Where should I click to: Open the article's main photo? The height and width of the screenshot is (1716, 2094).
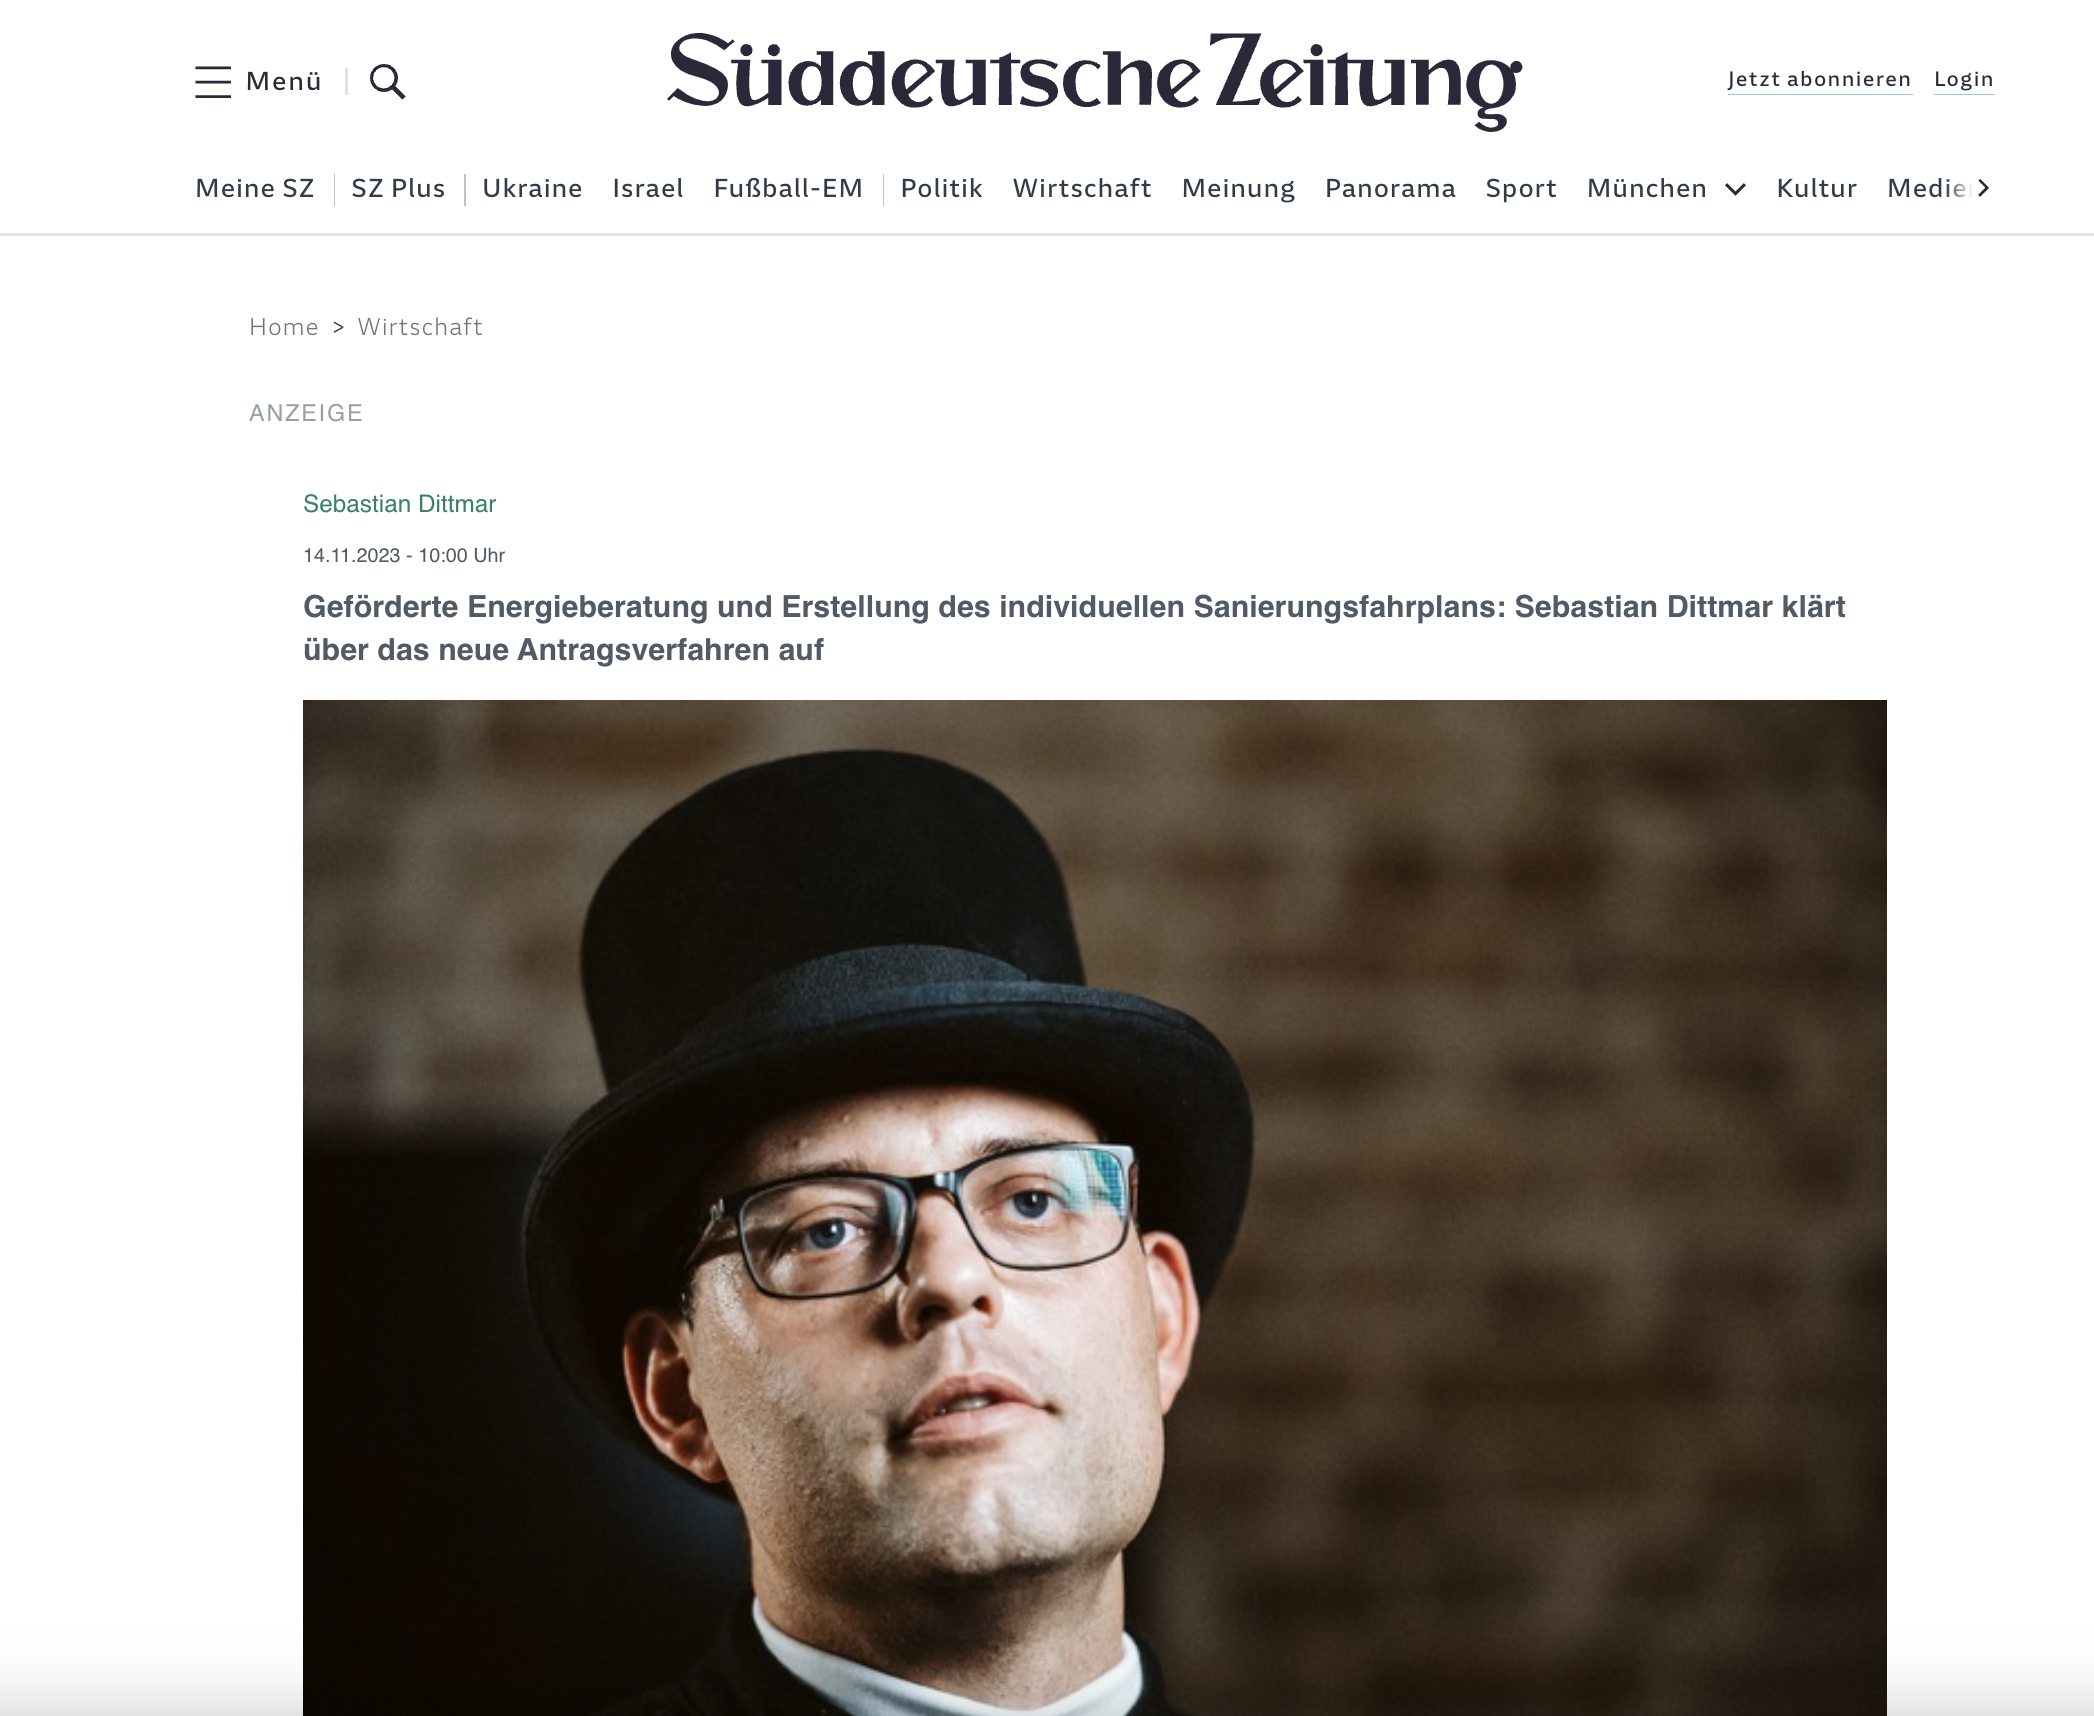click(x=1094, y=1207)
